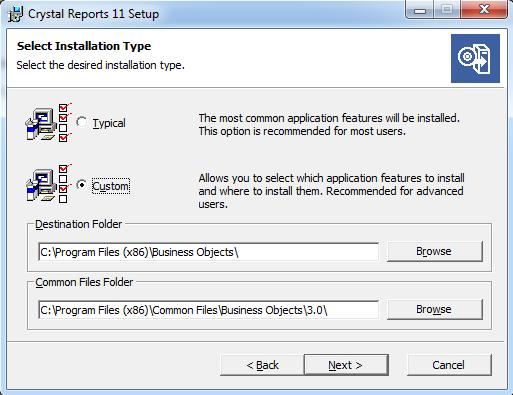Screen dimensions: 513x395
Task: Browse for the Common Files Folder
Action: coord(435,309)
